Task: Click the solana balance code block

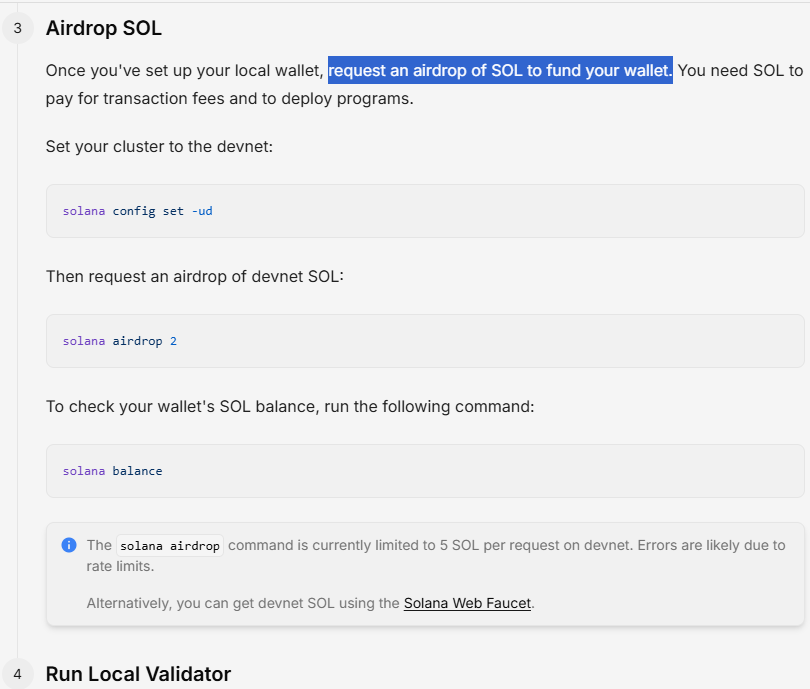Action: pos(425,471)
